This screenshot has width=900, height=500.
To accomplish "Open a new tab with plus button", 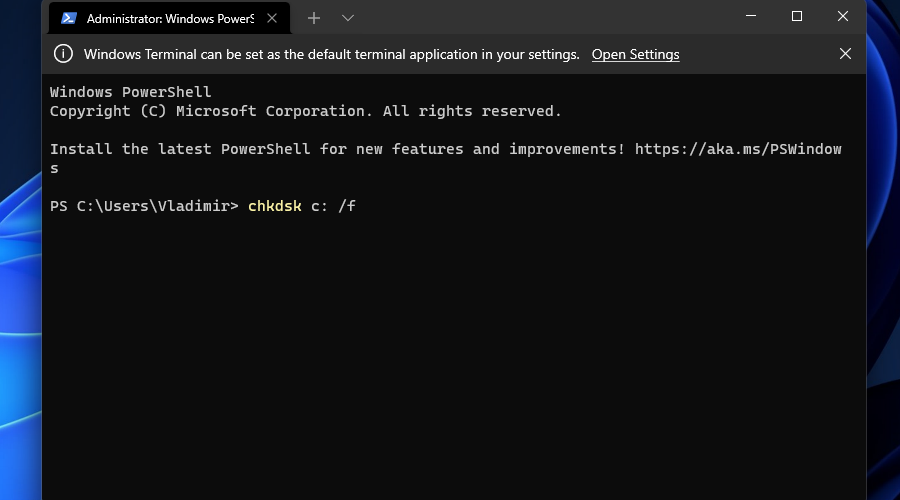I will coord(313,18).
